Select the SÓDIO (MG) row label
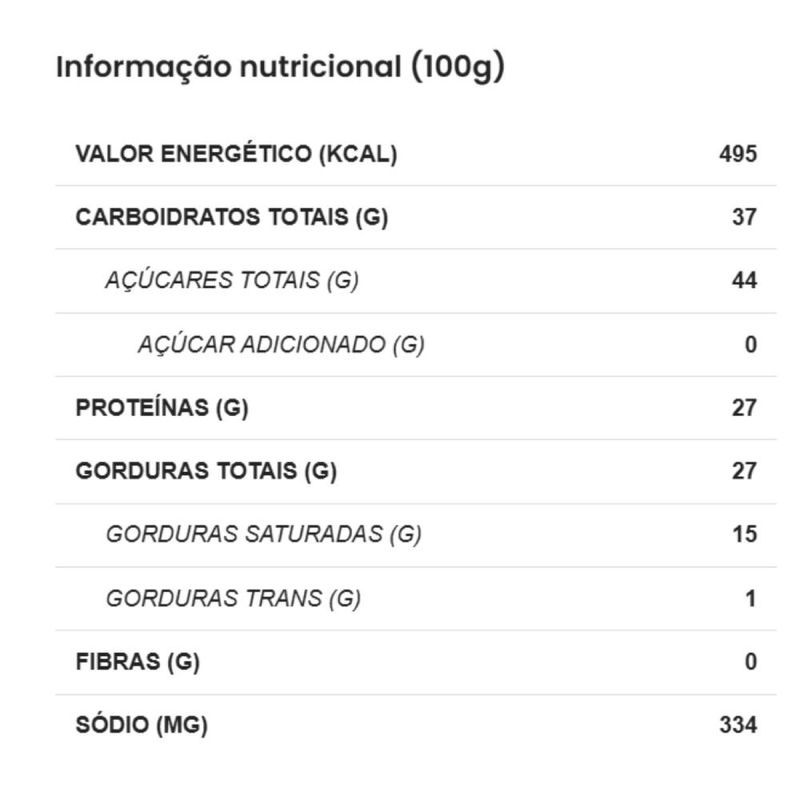This screenshot has width=800, height=800. point(142,726)
